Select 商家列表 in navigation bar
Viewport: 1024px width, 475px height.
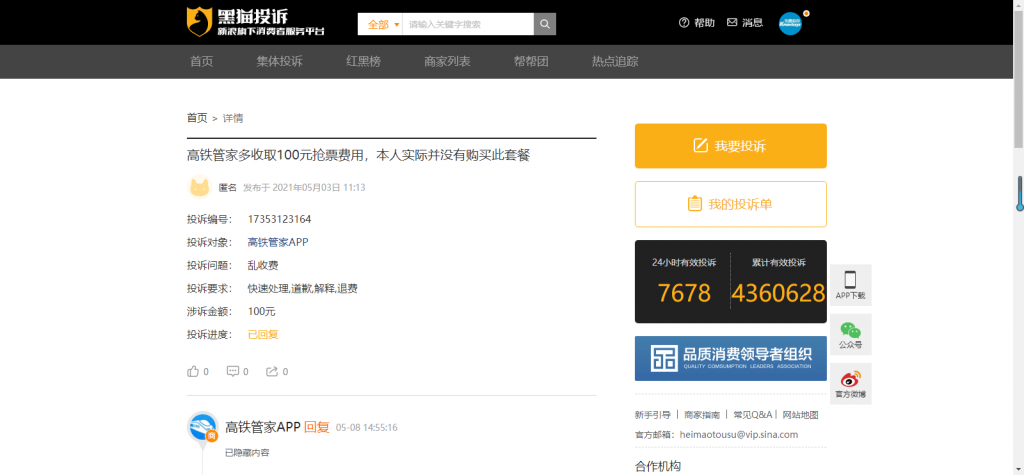coord(447,61)
